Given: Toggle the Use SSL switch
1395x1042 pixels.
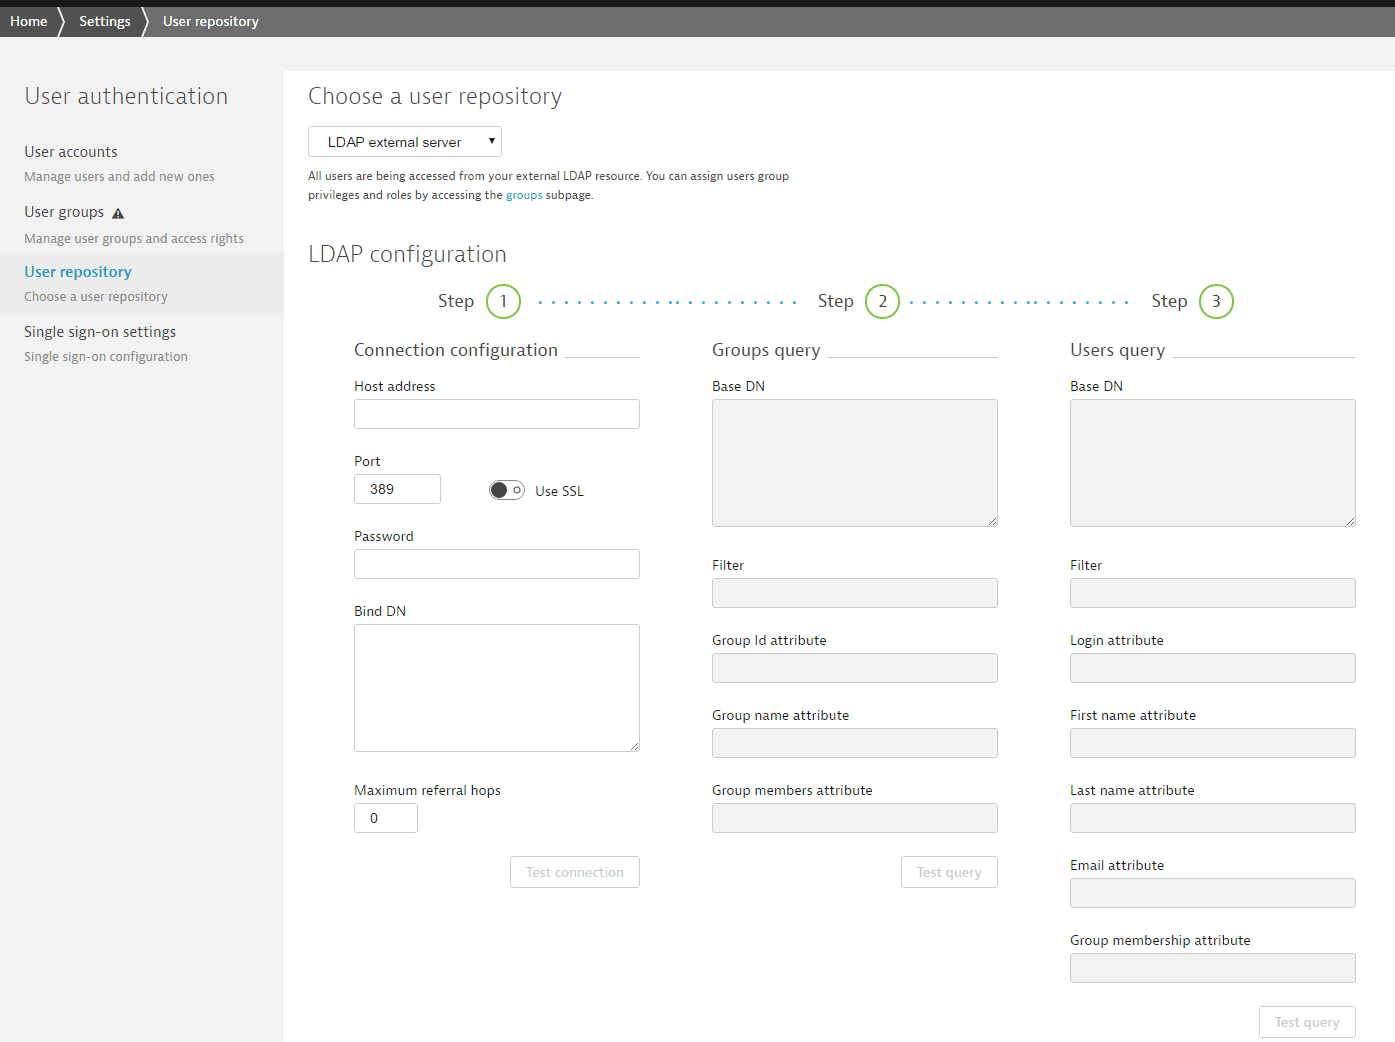Looking at the screenshot, I should [x=507, y=490].
